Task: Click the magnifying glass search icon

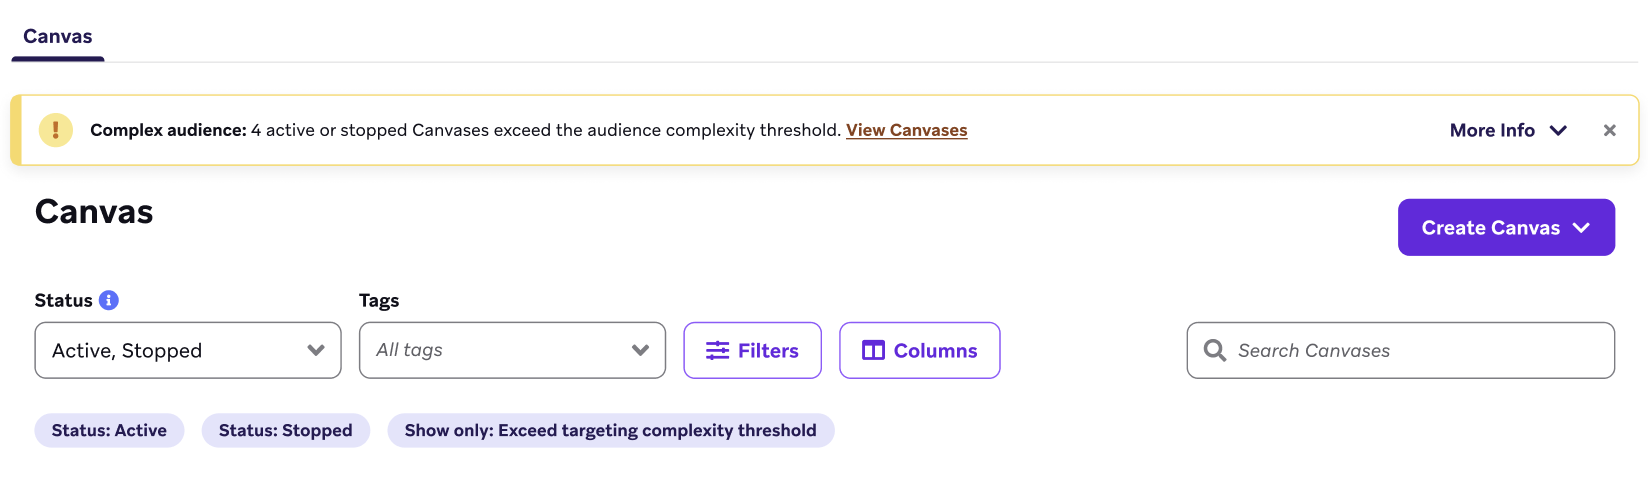Action: [1215, 350]
